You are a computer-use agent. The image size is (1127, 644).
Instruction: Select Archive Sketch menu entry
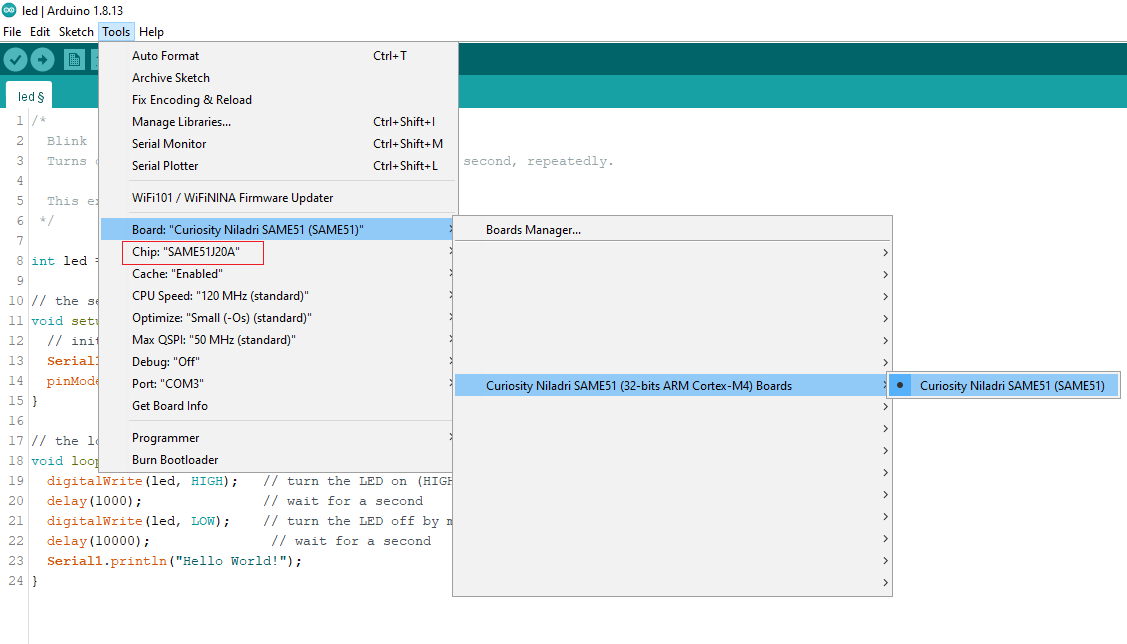pos(277,78)
